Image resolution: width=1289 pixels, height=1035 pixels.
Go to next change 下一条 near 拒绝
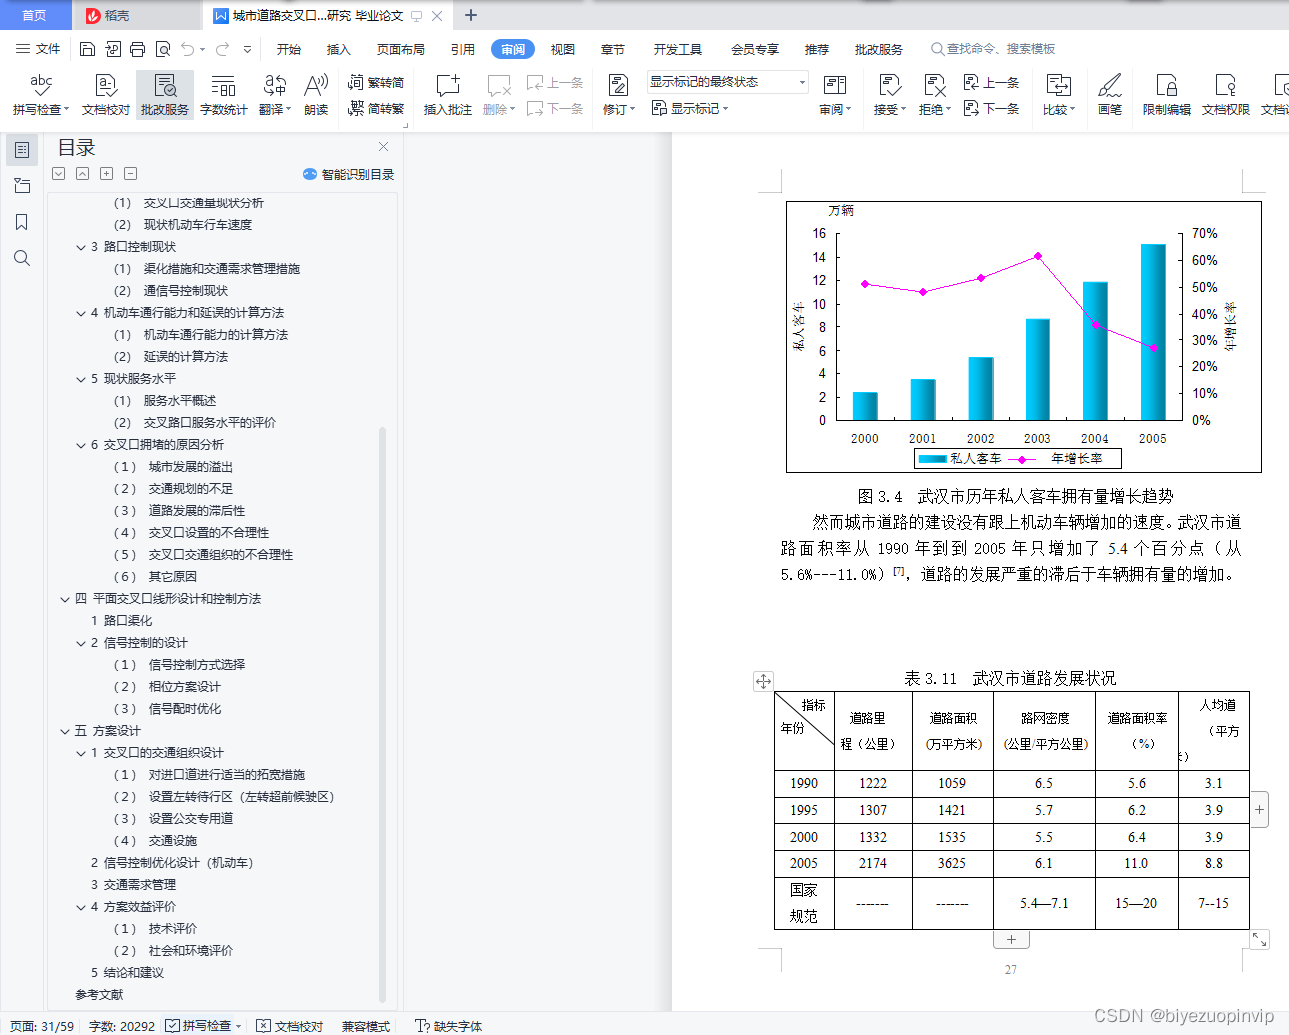pyautogui.click(x=991, y=108)
